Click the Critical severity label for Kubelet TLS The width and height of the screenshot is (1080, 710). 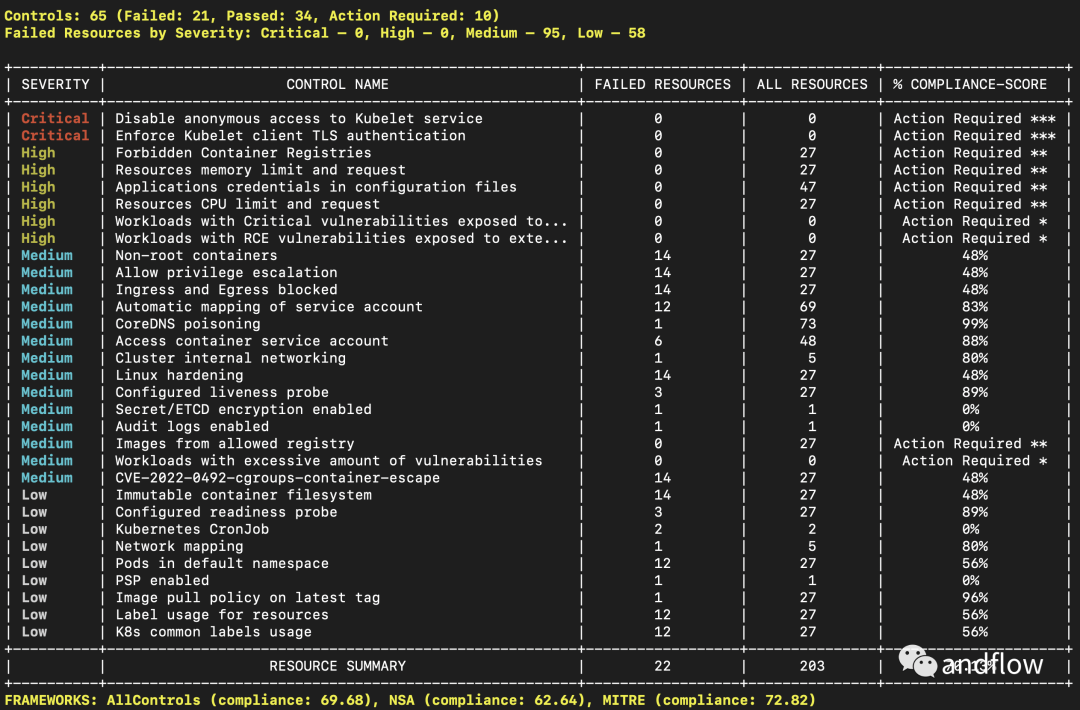(55, 136)
